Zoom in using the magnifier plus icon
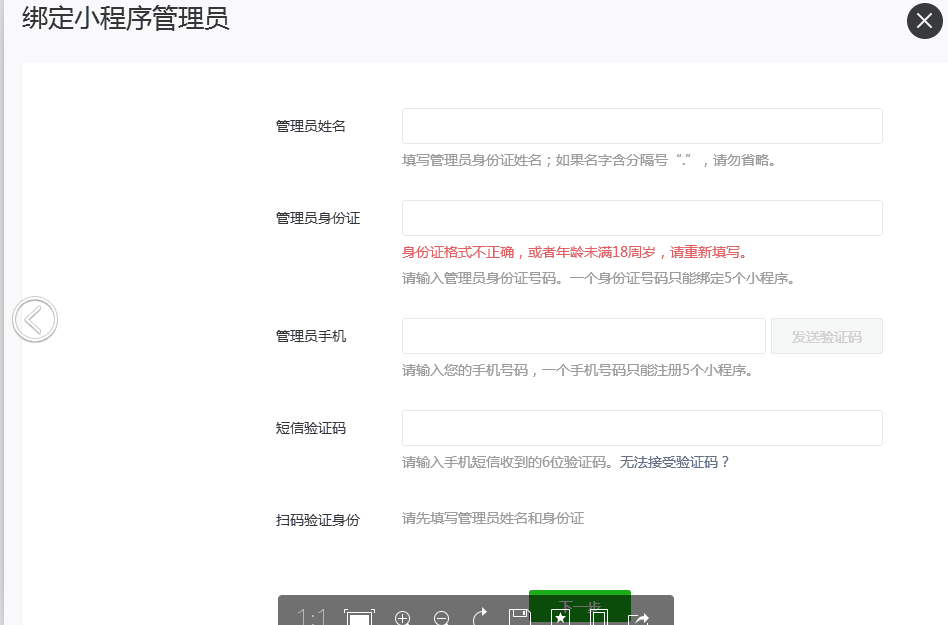Image resolution: width=948 pixels, height=625 pixels. pos(403,618)
